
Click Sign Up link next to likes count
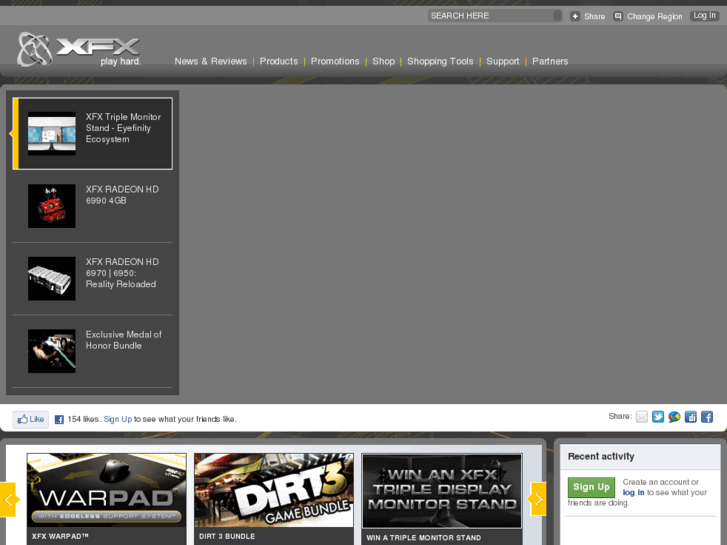point(118,419)
